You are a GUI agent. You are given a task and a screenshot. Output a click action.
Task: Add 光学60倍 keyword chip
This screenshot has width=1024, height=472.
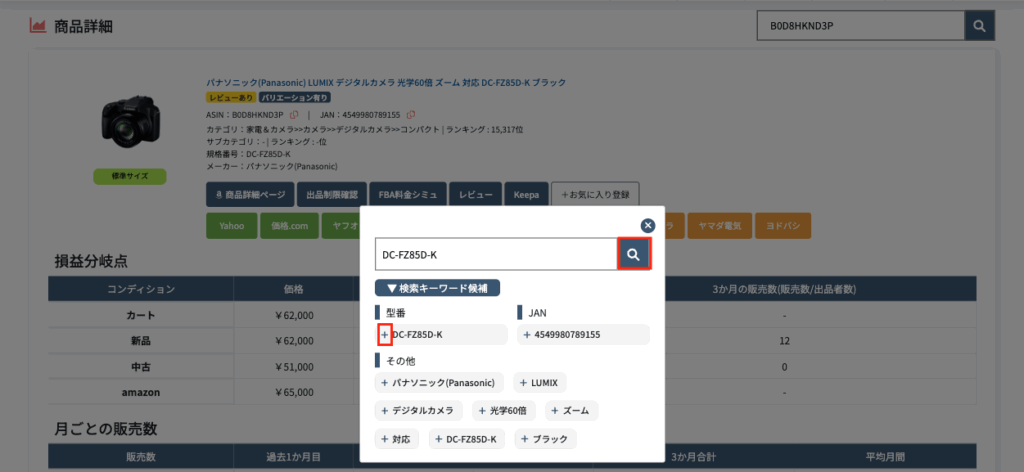pos(504,411)
